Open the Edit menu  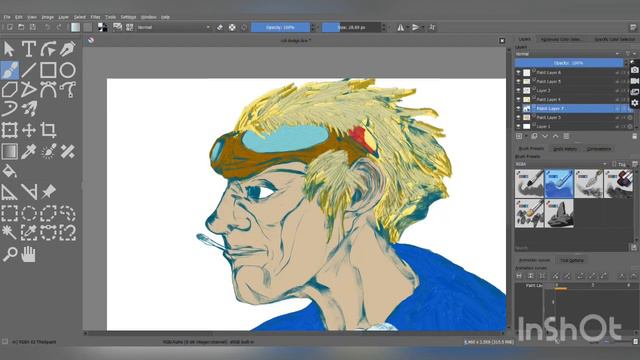[x=19, y=17]
